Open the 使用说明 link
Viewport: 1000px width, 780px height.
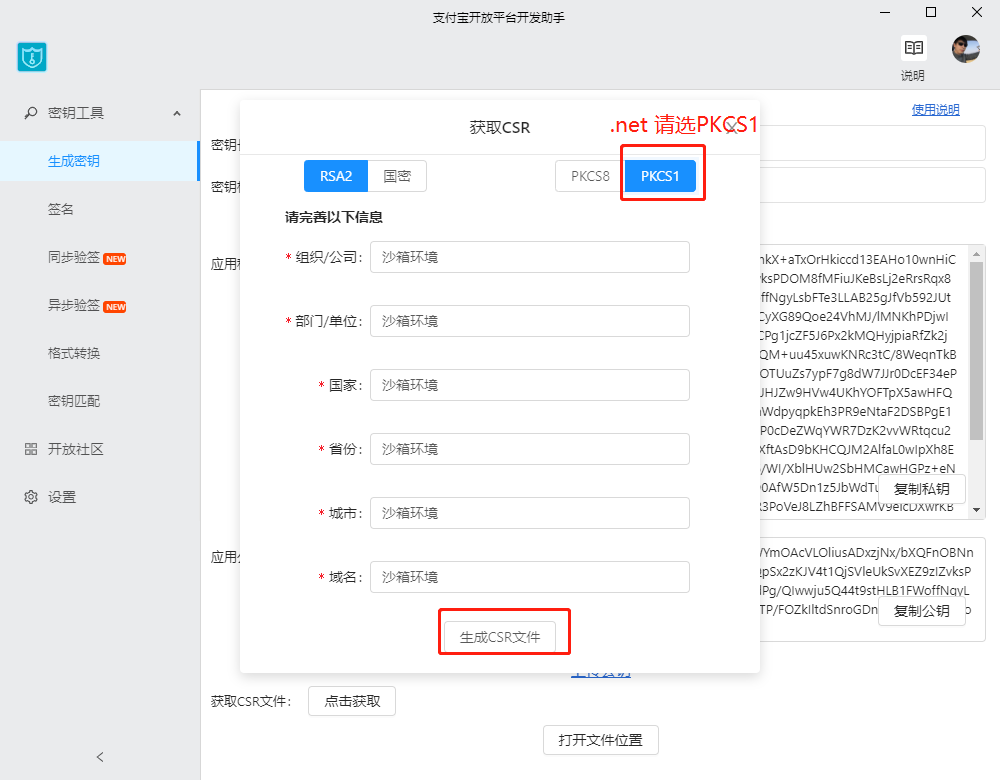[x=936, y=110]
